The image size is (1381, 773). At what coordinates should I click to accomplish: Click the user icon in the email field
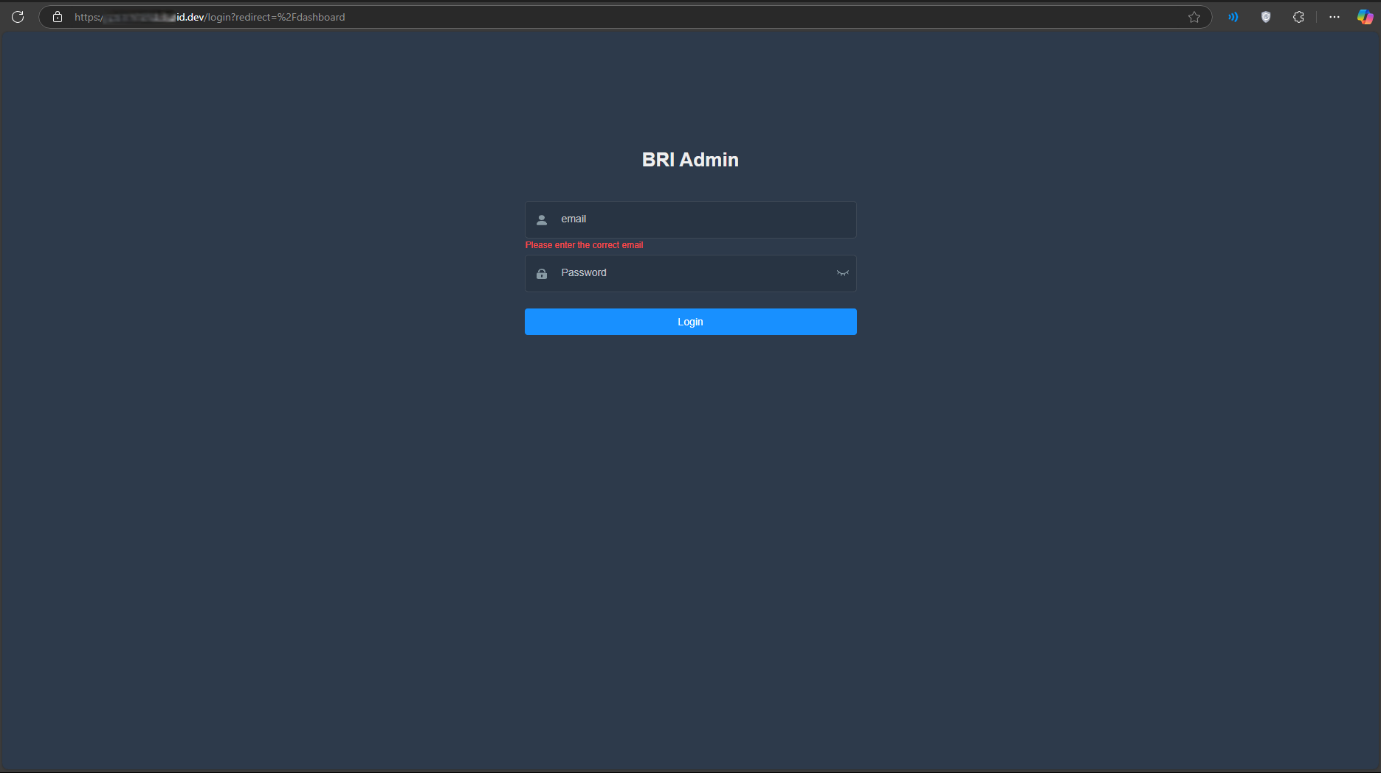(542, 220)
